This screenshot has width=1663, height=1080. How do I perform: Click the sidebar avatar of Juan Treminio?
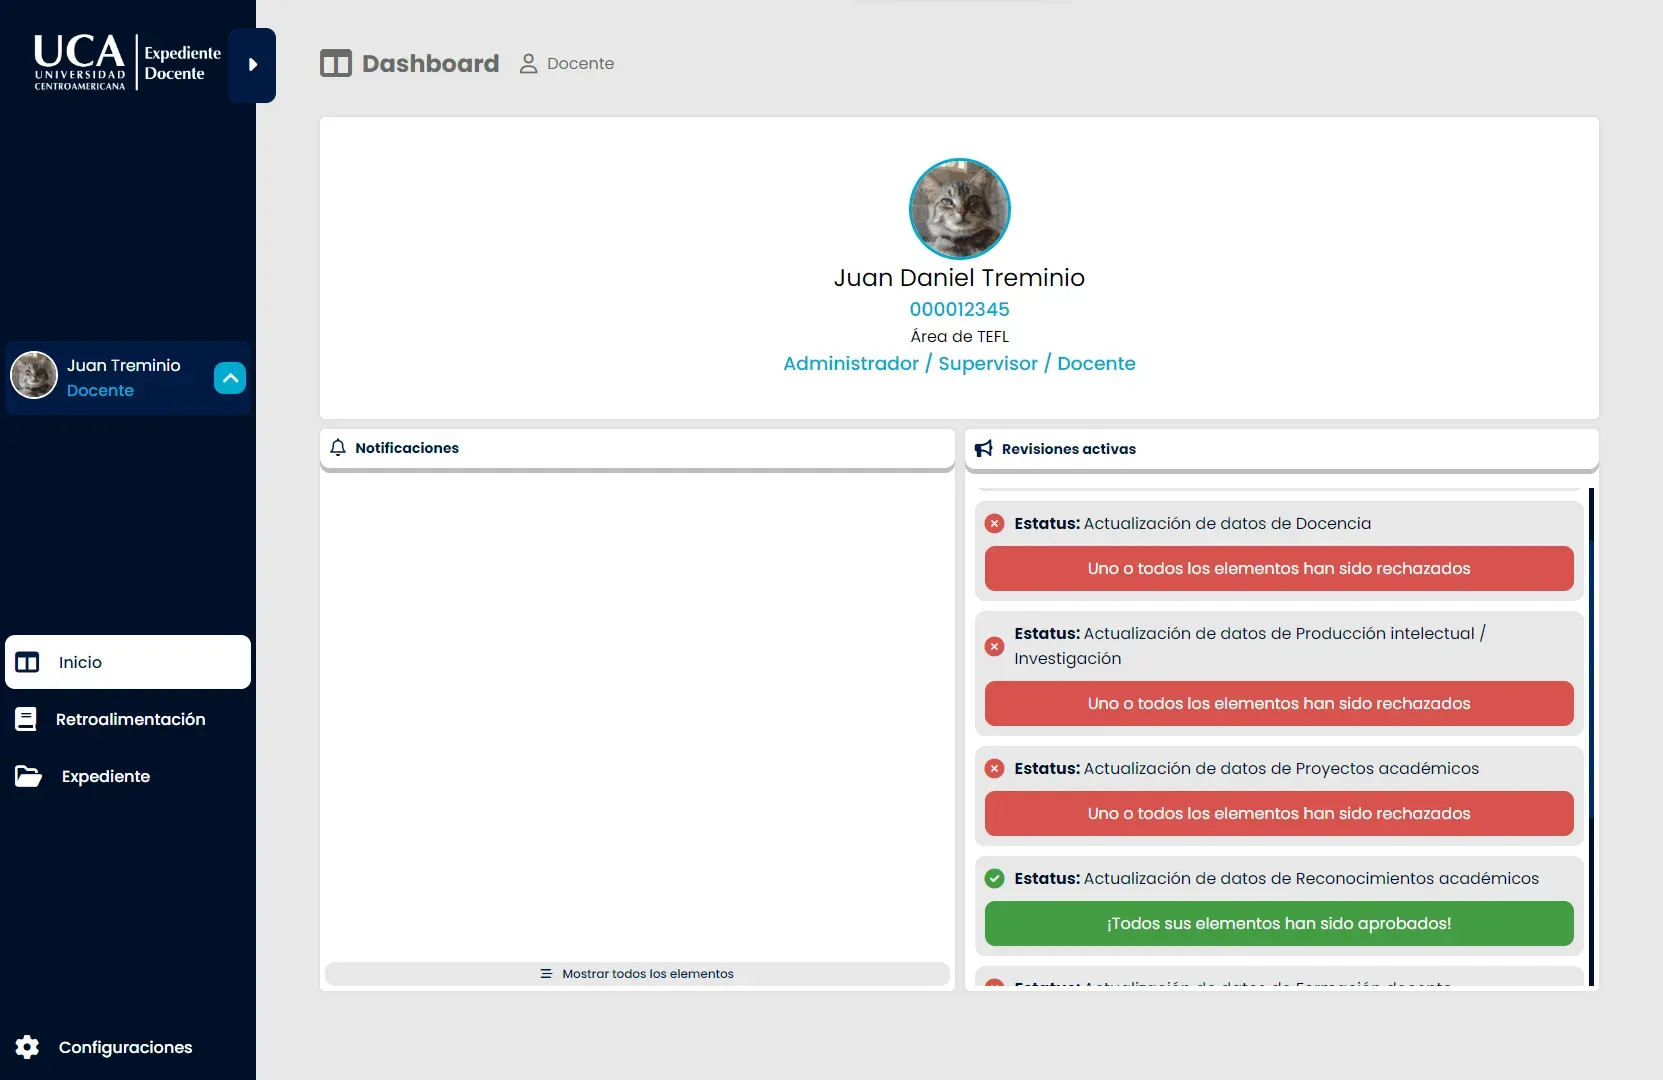pyautogui.click(x=34, y=376)
